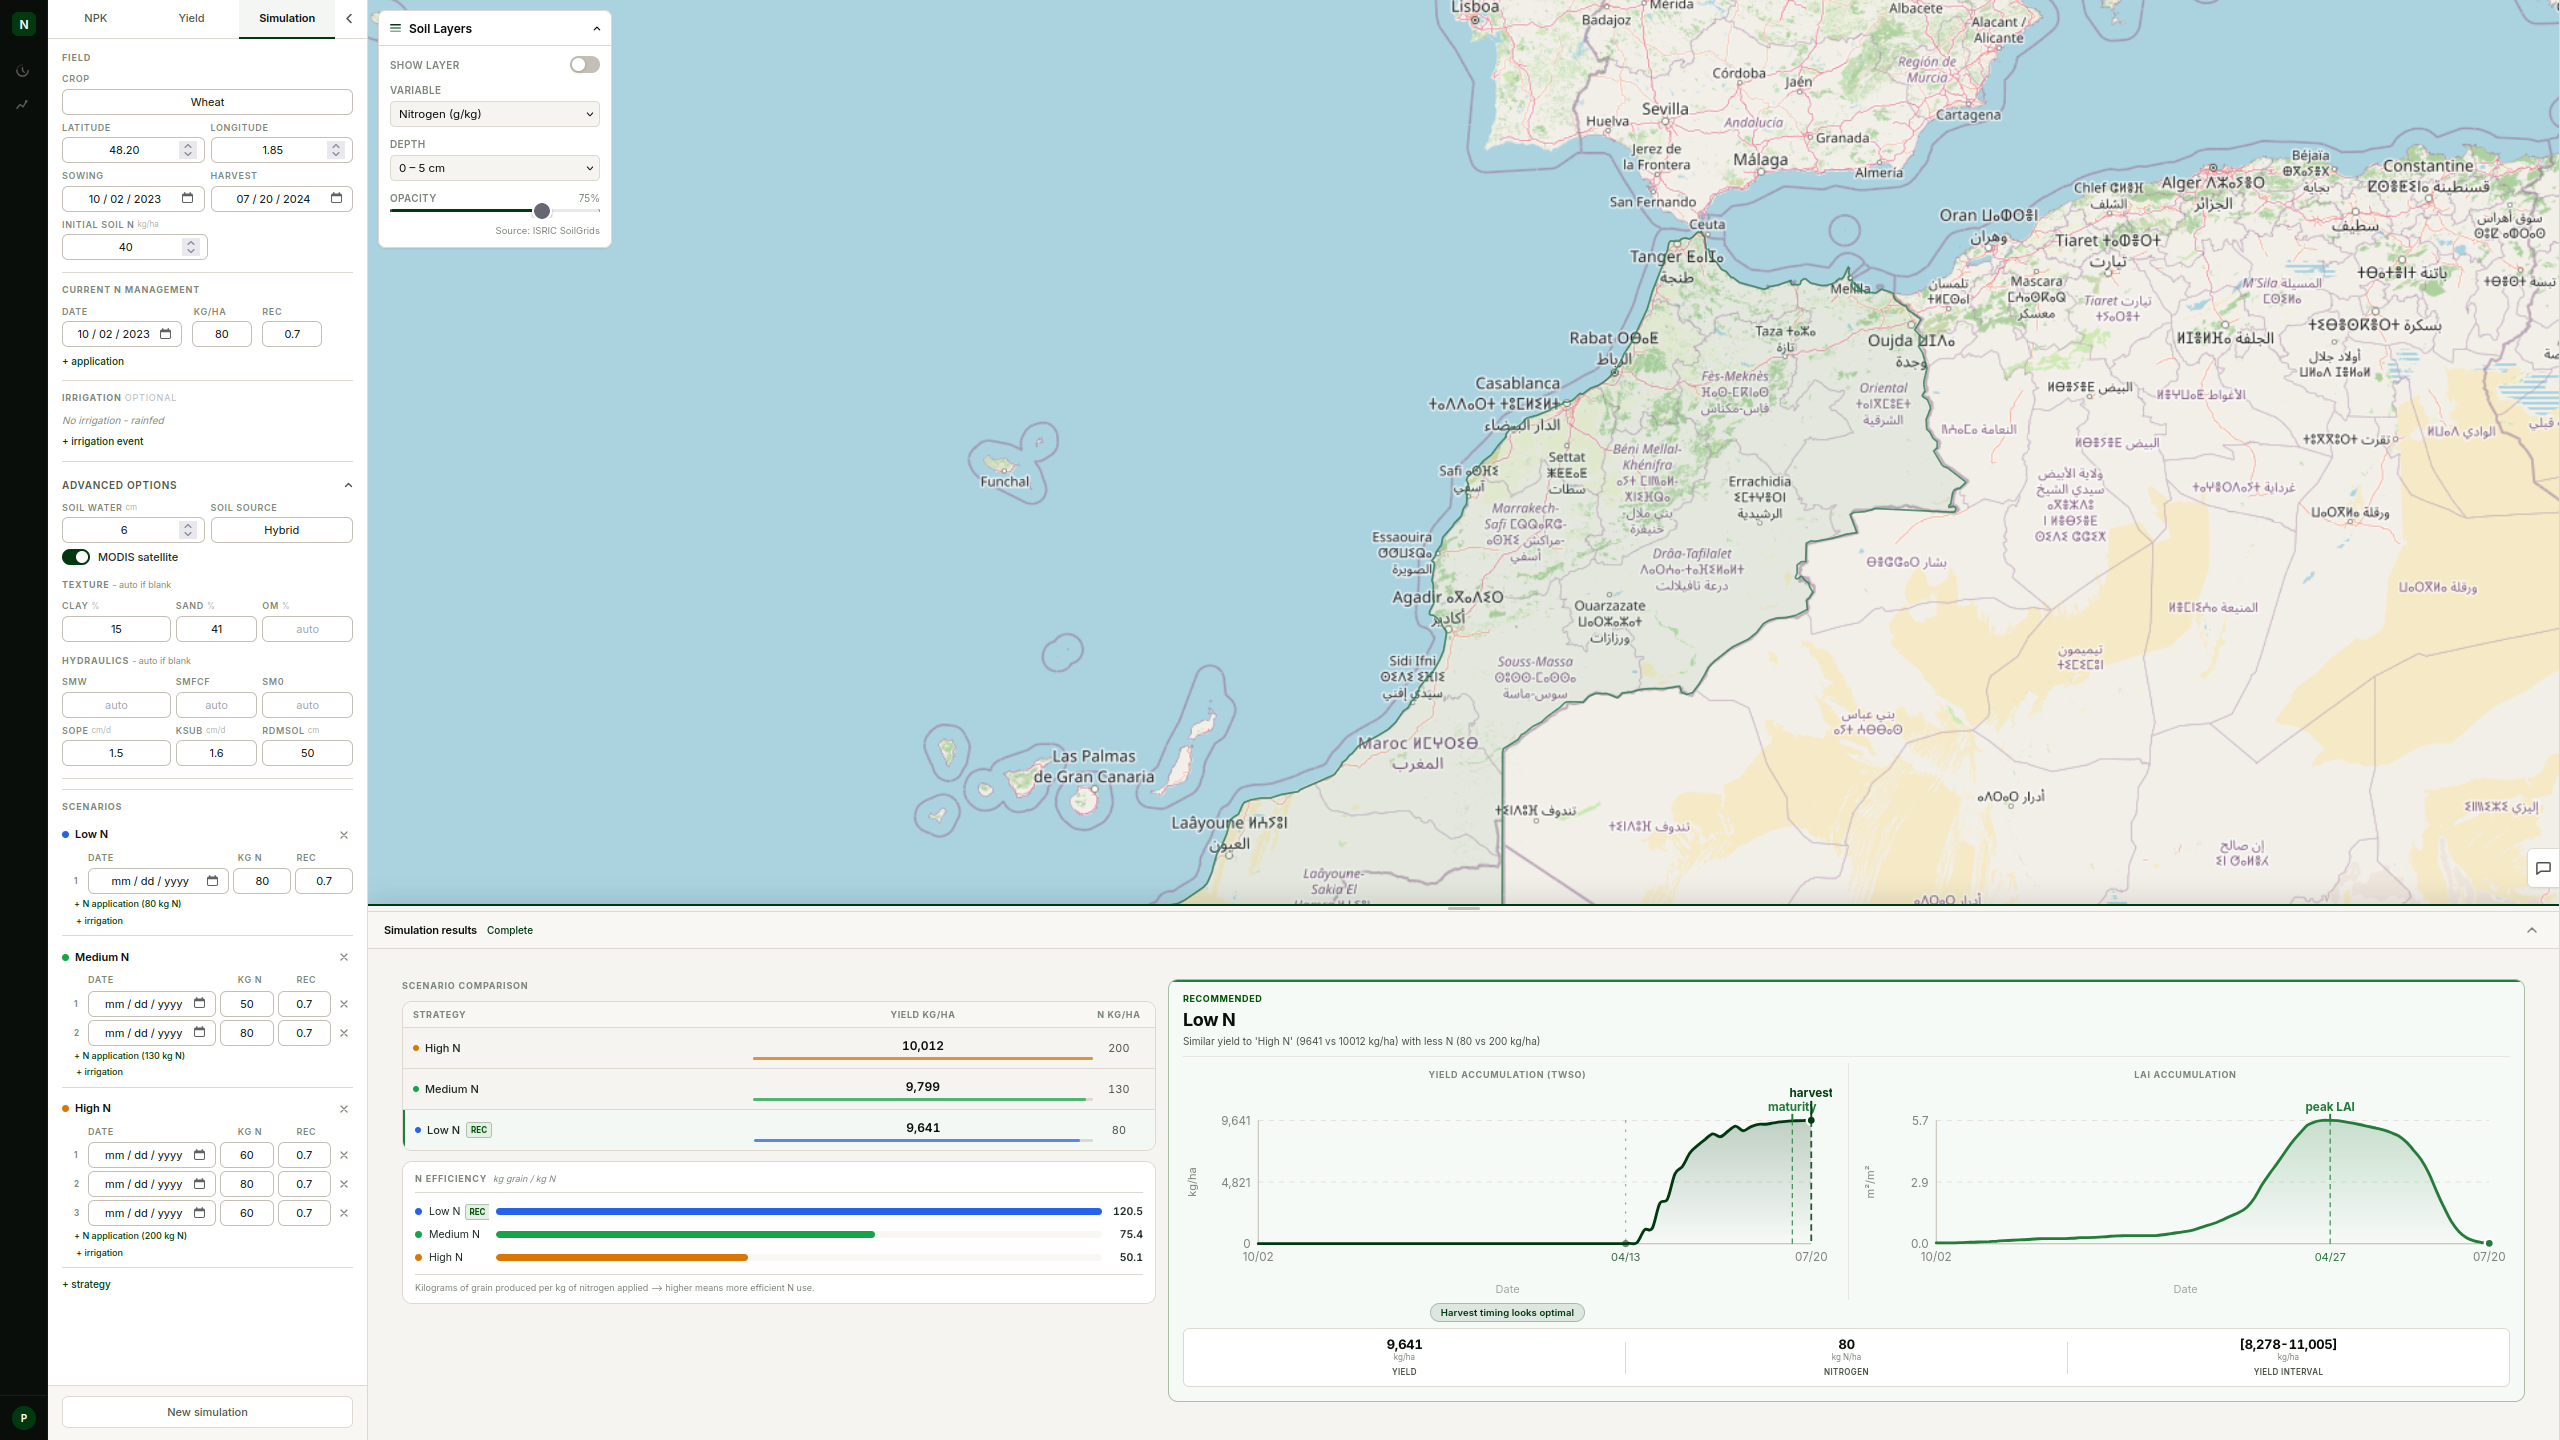Screen dimensions: 2560x1440
Task: Add N application to High N scenario
Action: point(131,1236)
